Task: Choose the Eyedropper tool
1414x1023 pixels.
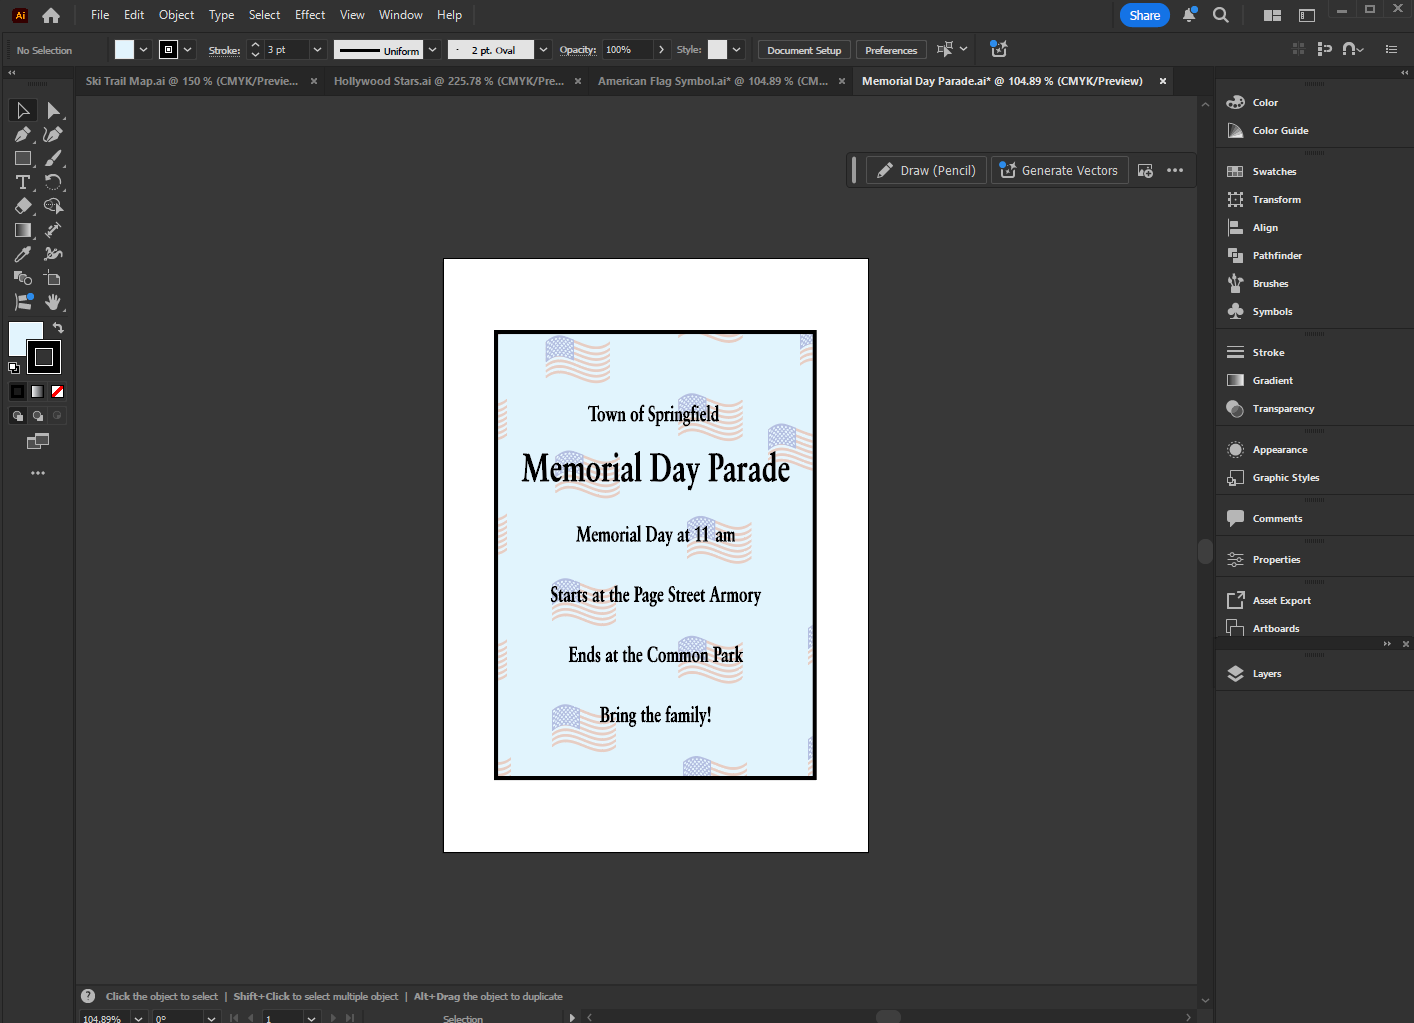Action: coord(22,253)
